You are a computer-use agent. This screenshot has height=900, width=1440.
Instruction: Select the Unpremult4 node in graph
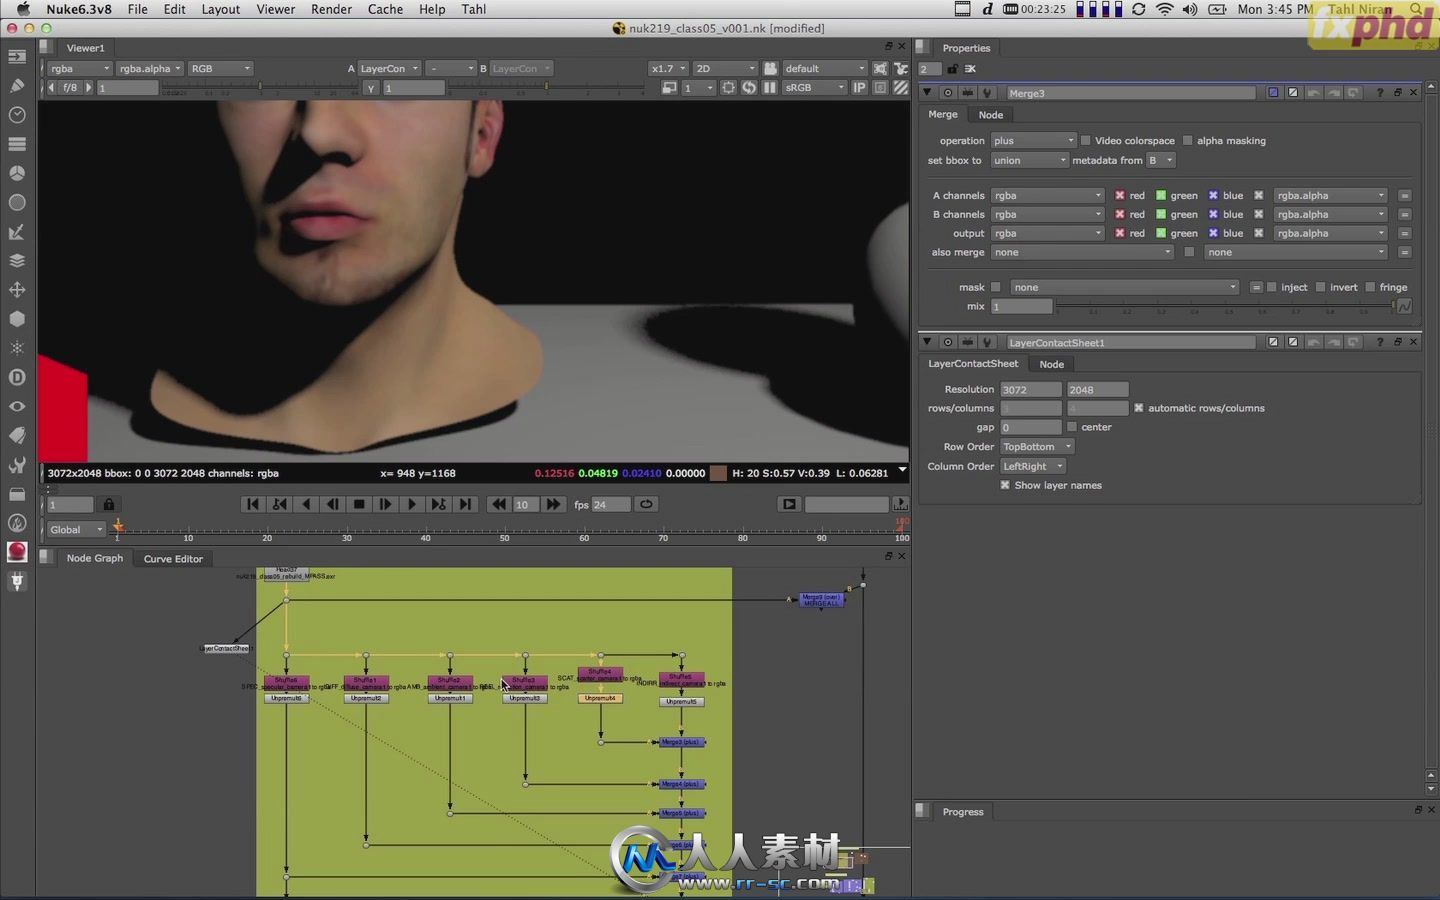(x=600, y=698)
